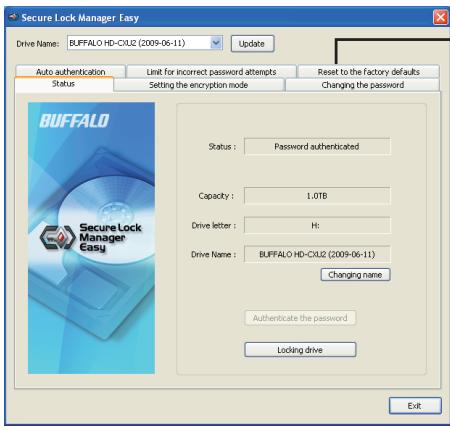Open Setting the encryption mode tab
This screenshot has height=426, width=450.
pos(199,85)
